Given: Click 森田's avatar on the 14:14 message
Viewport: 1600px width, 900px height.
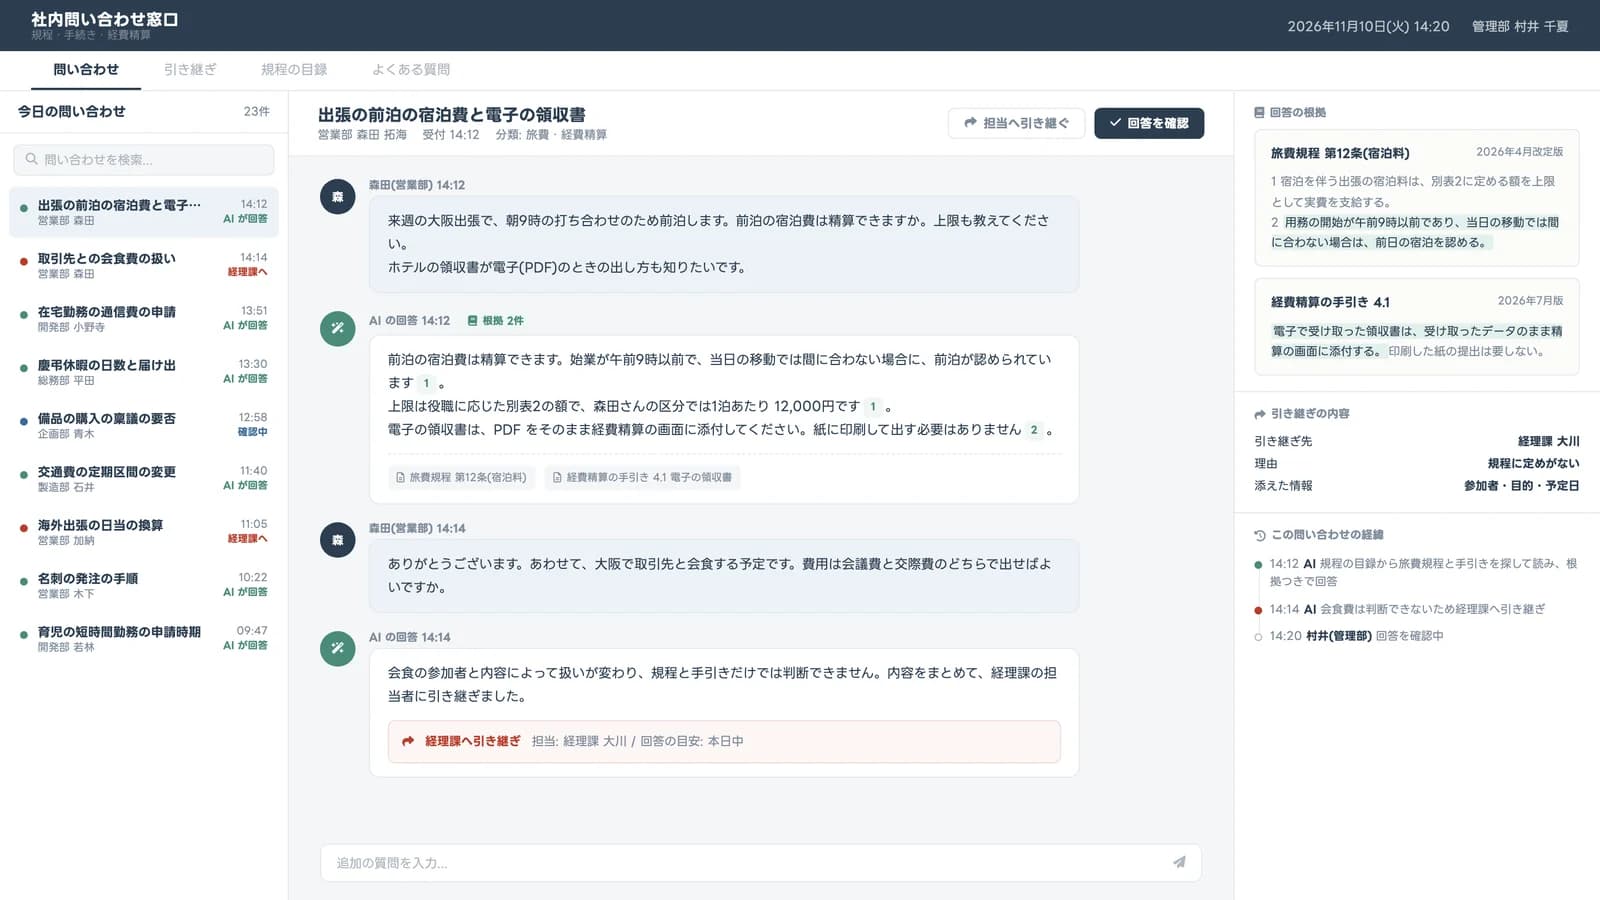Looking at the screenshot, I should 338,539.
